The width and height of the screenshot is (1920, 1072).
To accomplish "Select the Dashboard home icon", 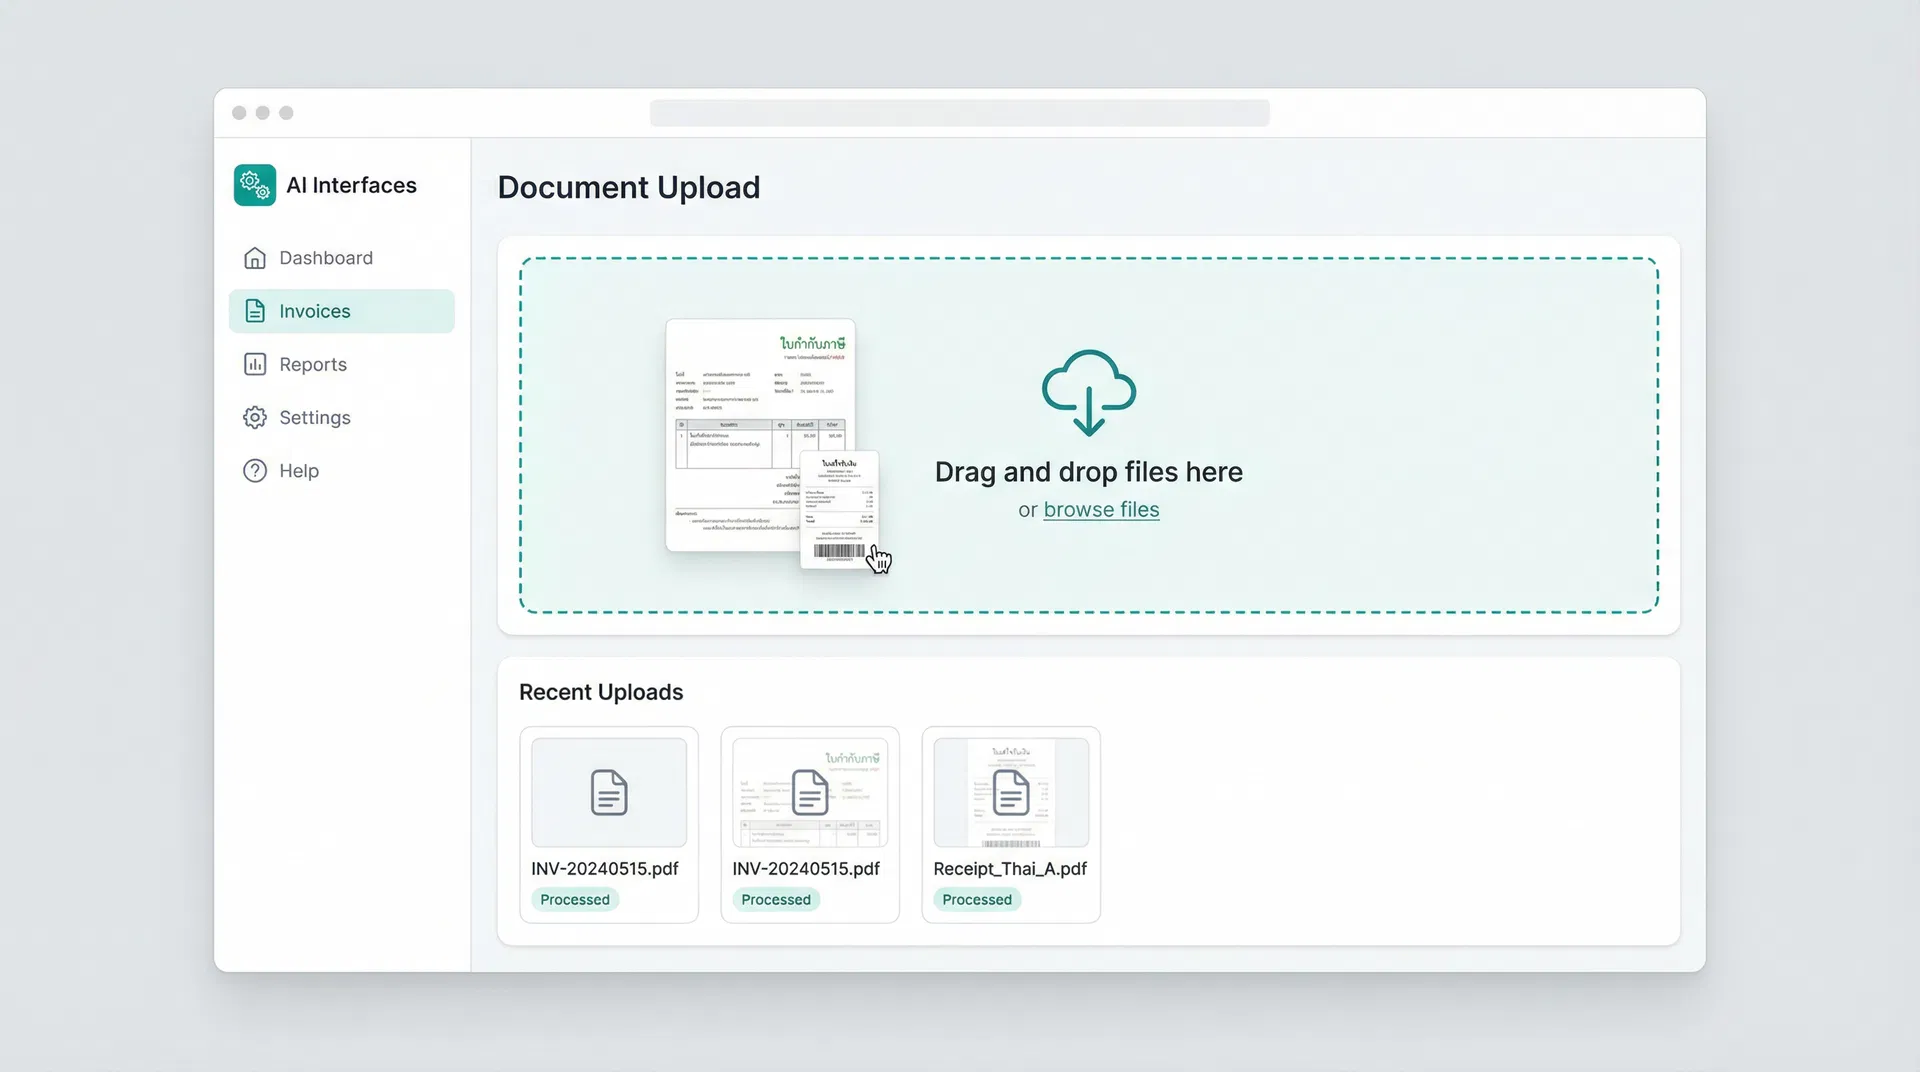I will point(255,257).
